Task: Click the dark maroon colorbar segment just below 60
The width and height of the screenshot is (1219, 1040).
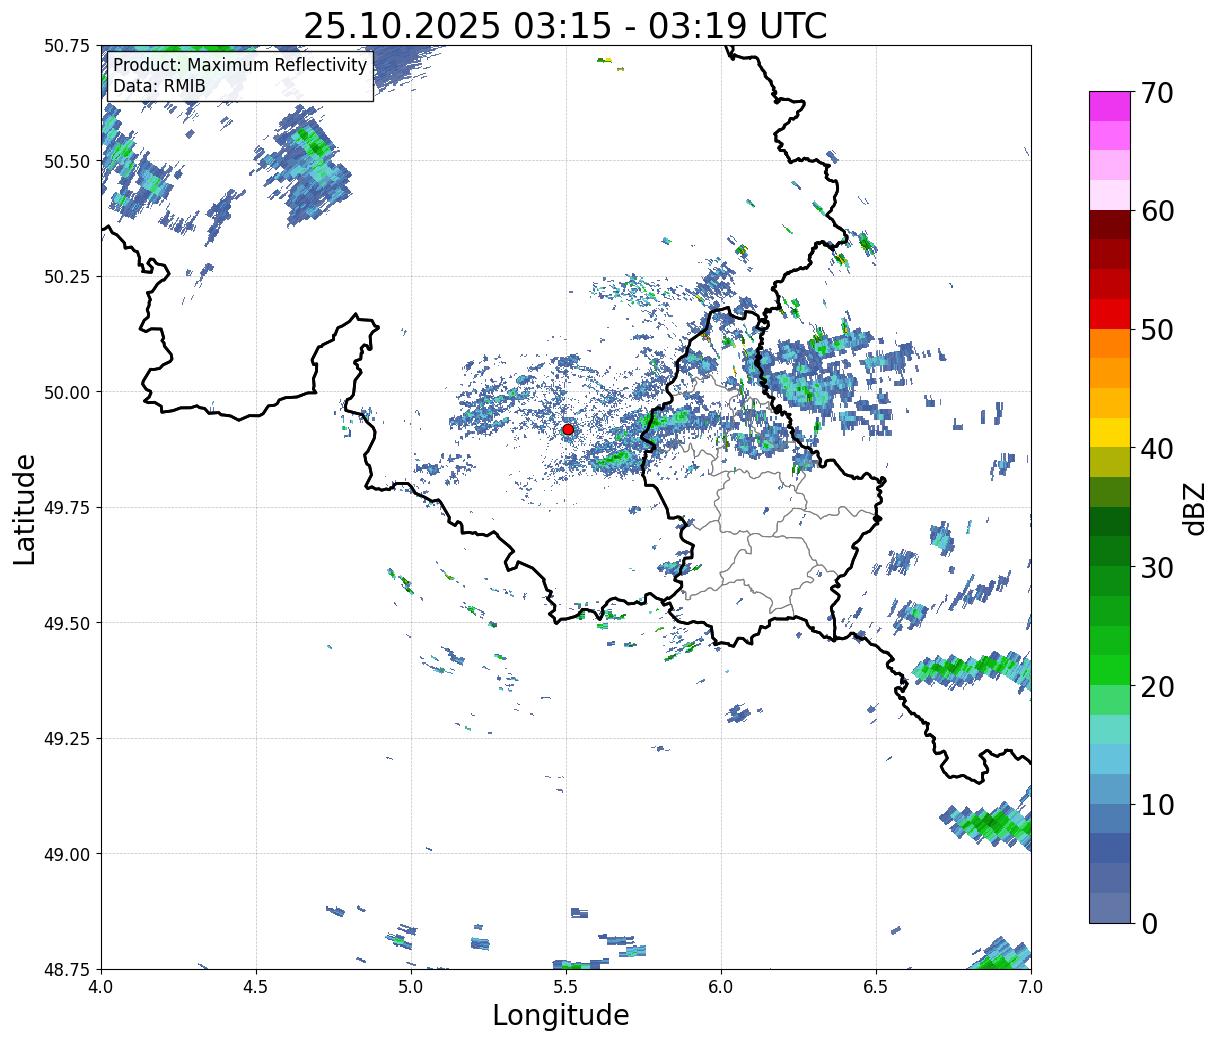Action: click(x=1110, y=225)
